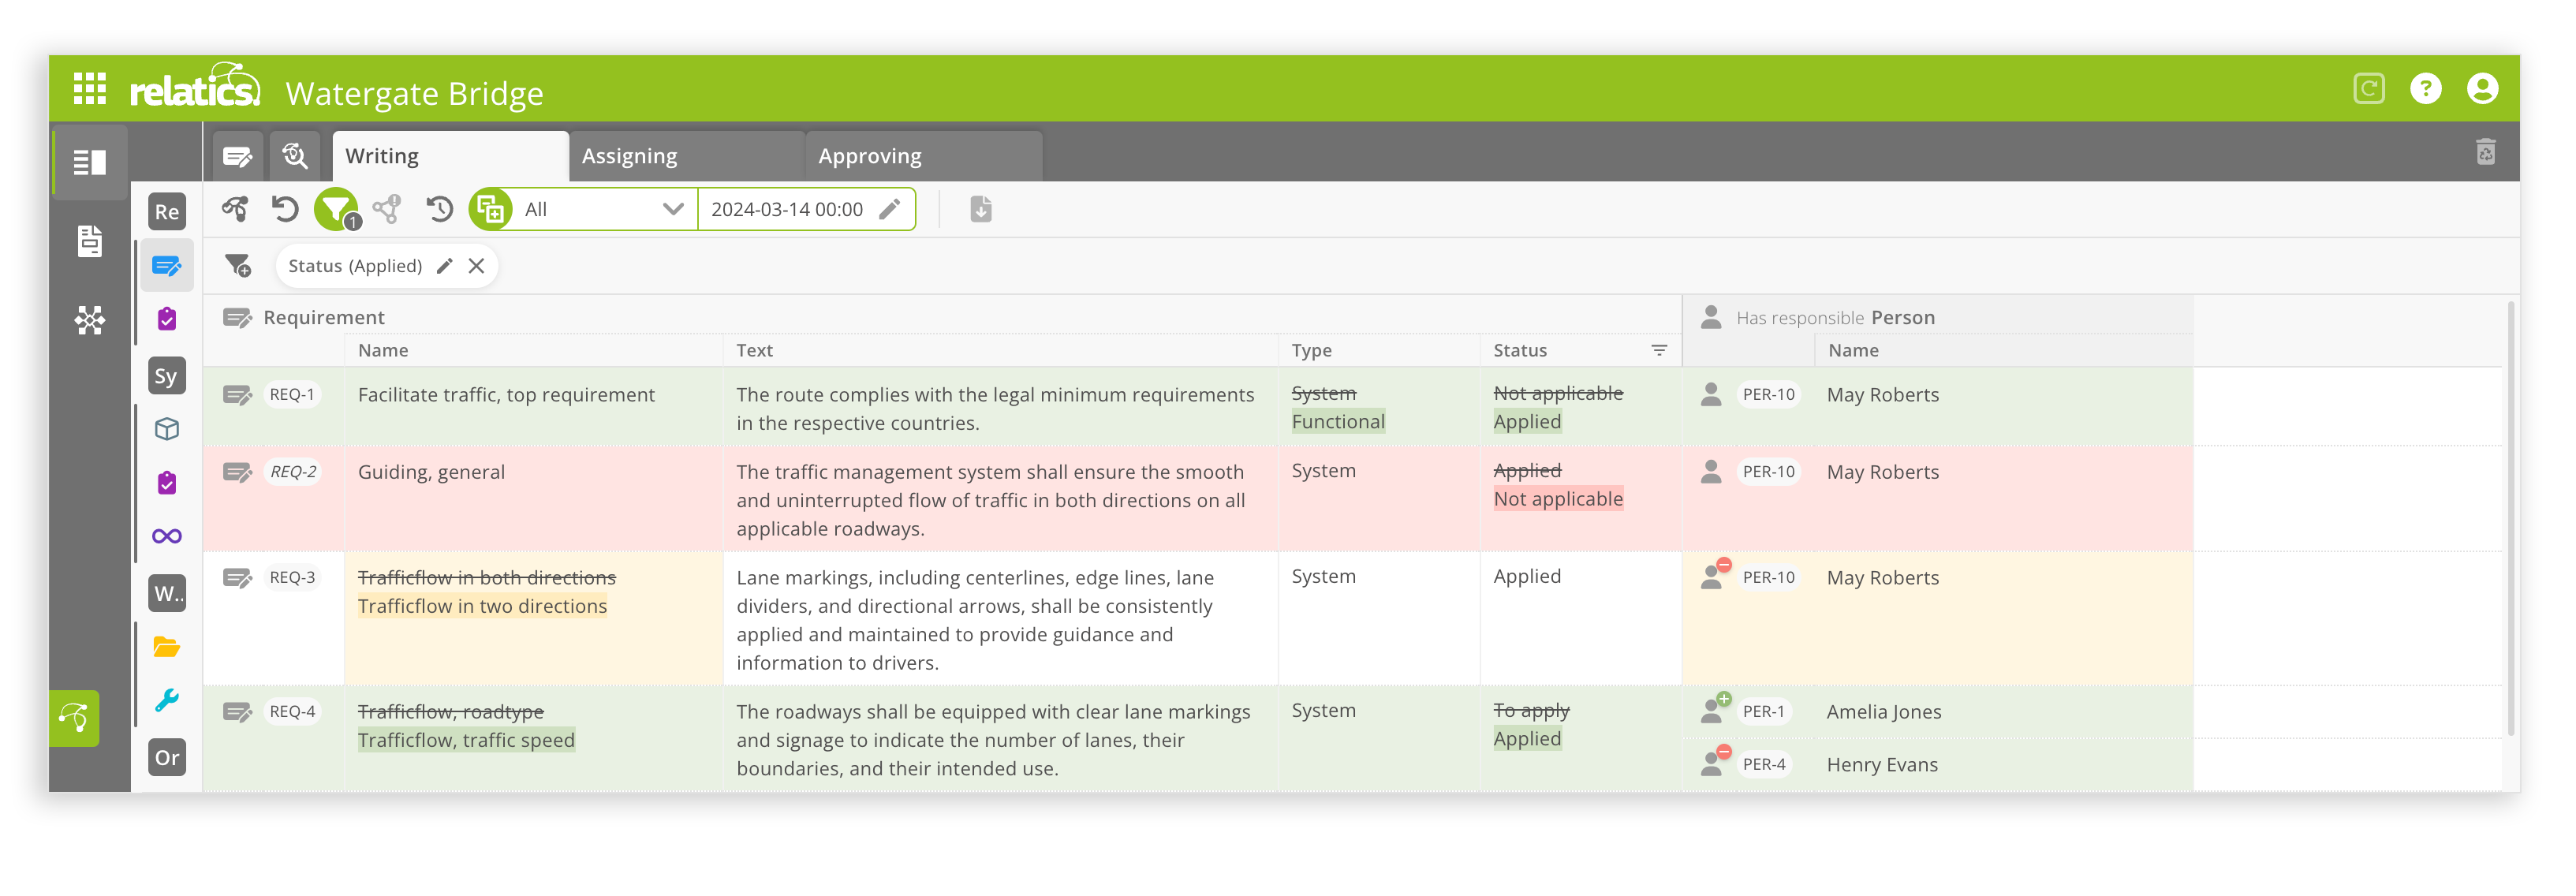Remove the Status (Applied) filter chip
Image resolution: width=2576 pixels, height=896 pixels.
(477, 265)
